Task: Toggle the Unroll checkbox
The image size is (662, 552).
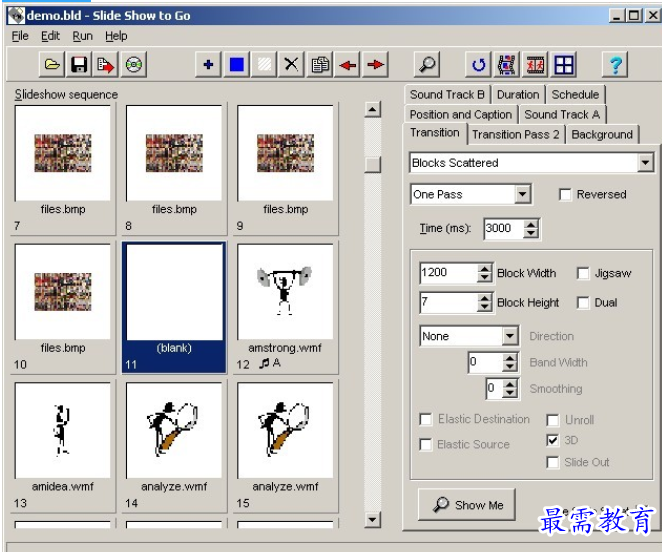Action: pyautogui.click(x=552, y=420)
